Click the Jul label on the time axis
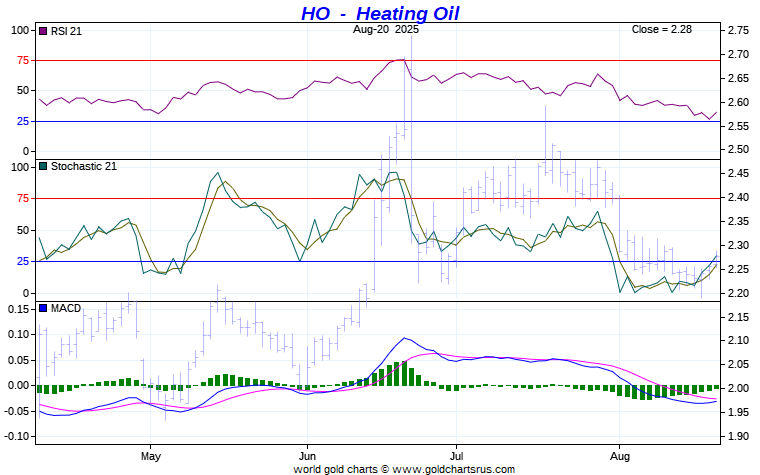Screen dimensions: 760x475 point(456,456)
